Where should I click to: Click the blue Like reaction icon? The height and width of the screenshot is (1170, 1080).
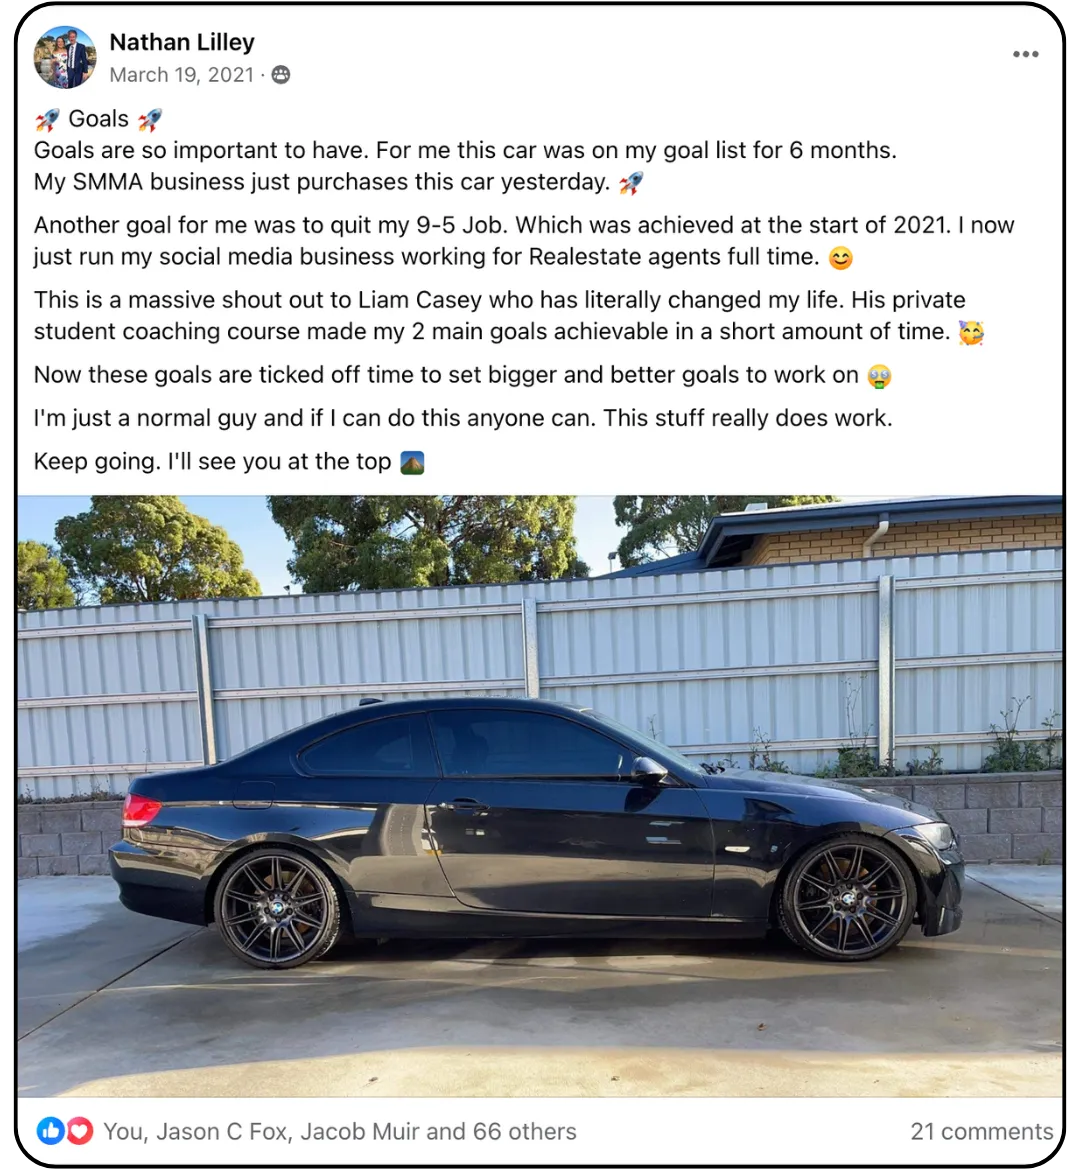coord(51,1131)
